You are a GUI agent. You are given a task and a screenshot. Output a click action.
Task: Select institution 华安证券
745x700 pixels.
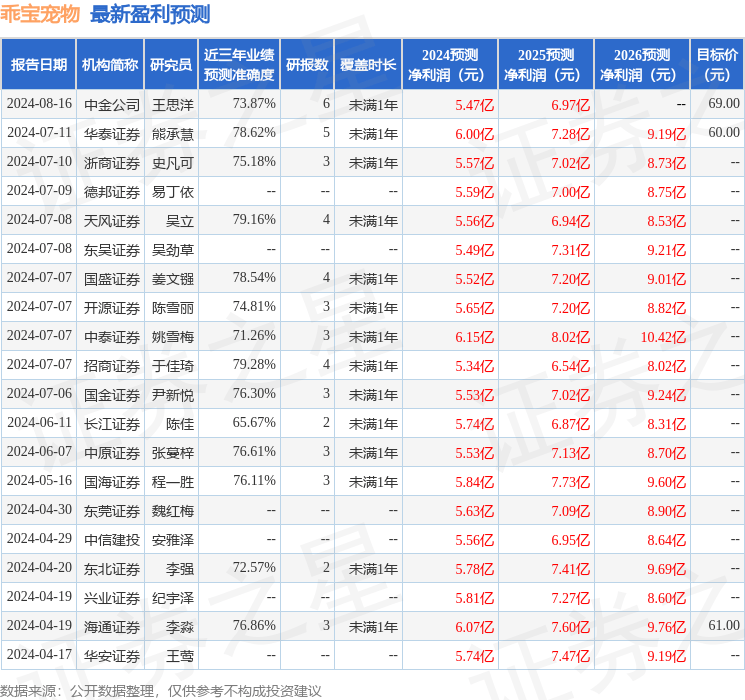[x=112, y=656]
